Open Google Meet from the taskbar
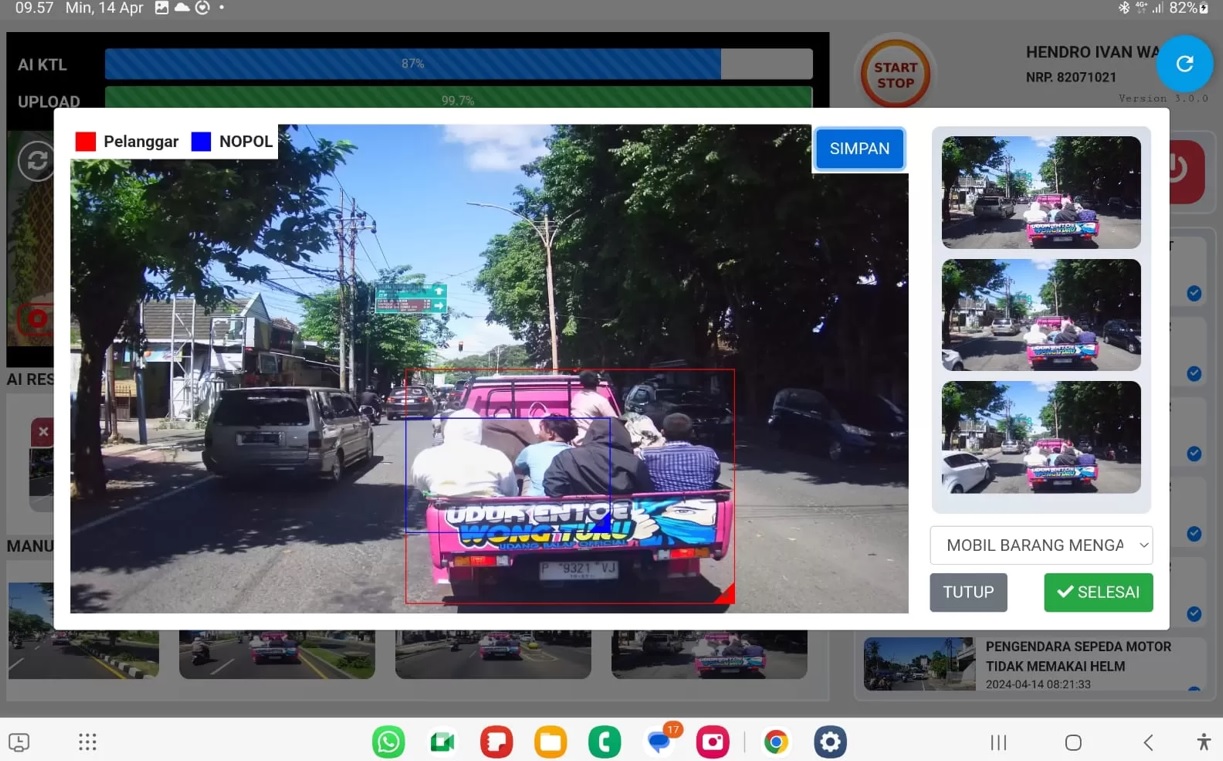The width and height of the screenshot is (1223, 761). [x=442, y=742]
